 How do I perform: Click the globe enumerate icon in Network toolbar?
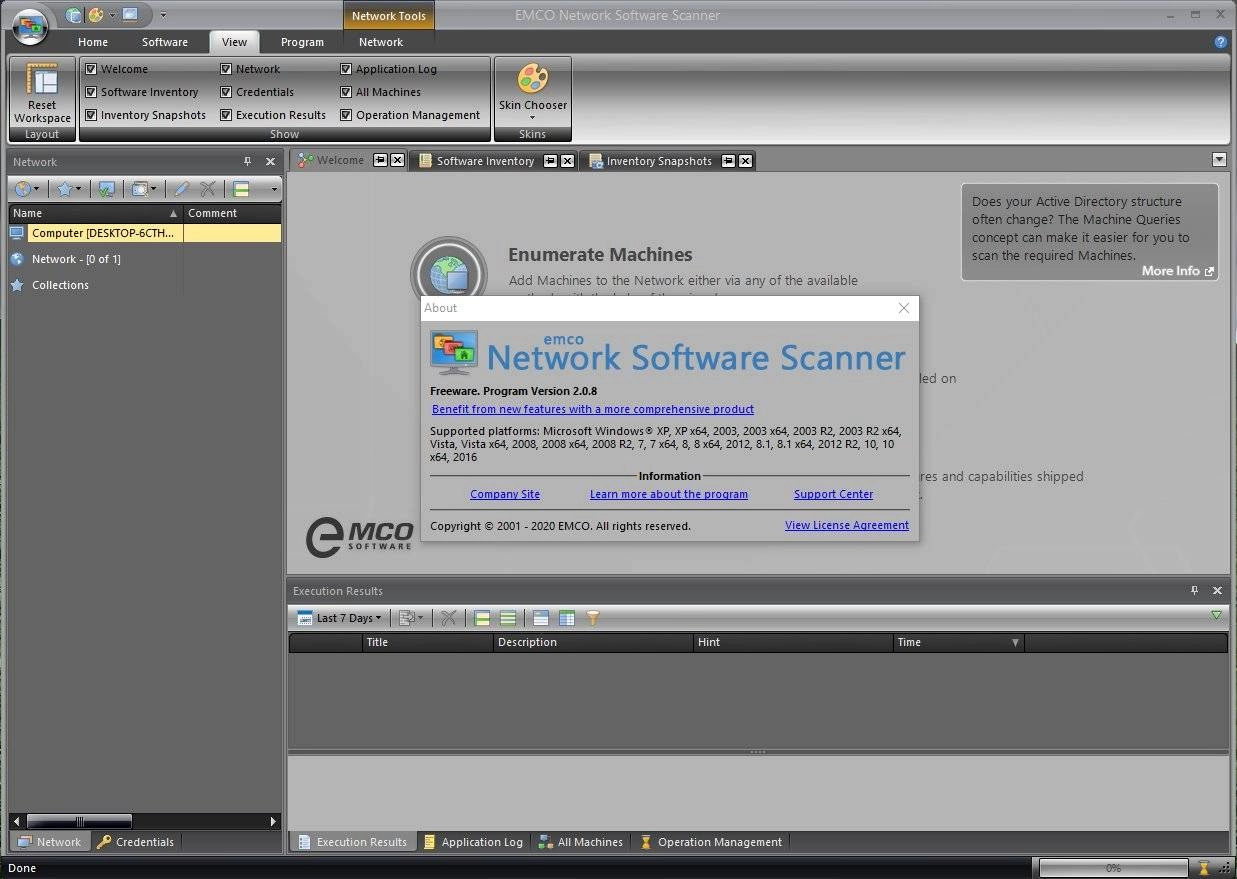23,189
